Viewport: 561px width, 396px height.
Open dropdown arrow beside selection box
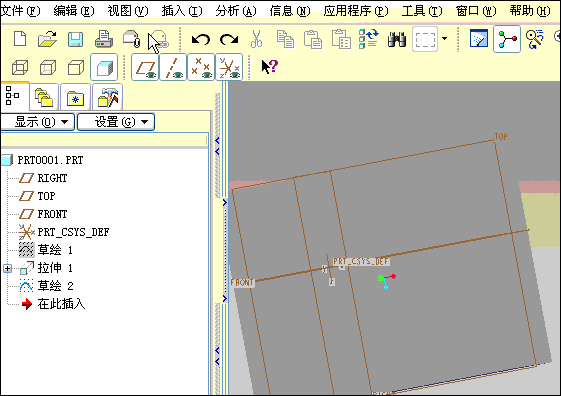pyautogui.click(x=444, y=38)
